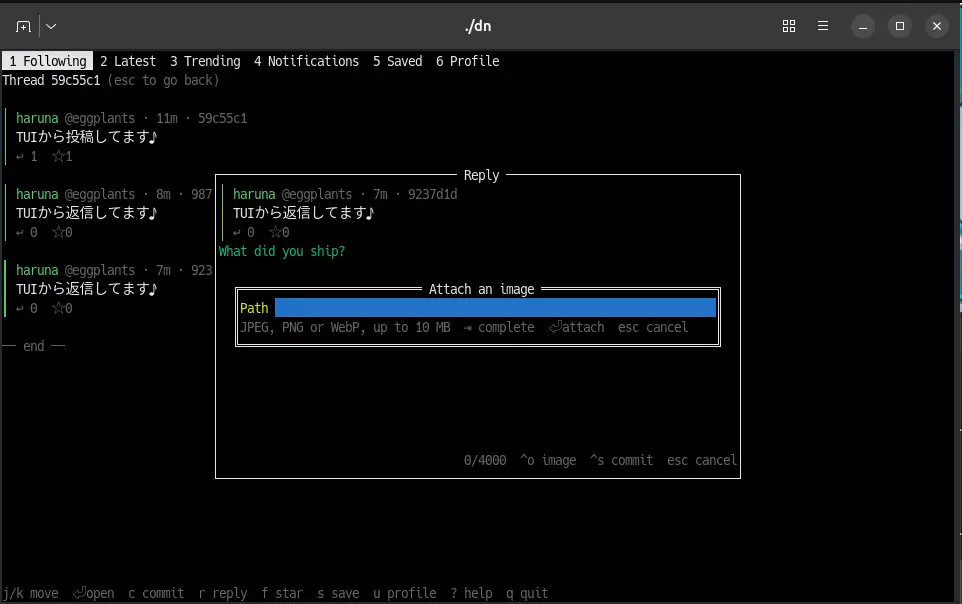Viewport: 962px width, 604px height.
Task: Click the 'What did you ship?' reply prompt
Action: coord(282,252)
